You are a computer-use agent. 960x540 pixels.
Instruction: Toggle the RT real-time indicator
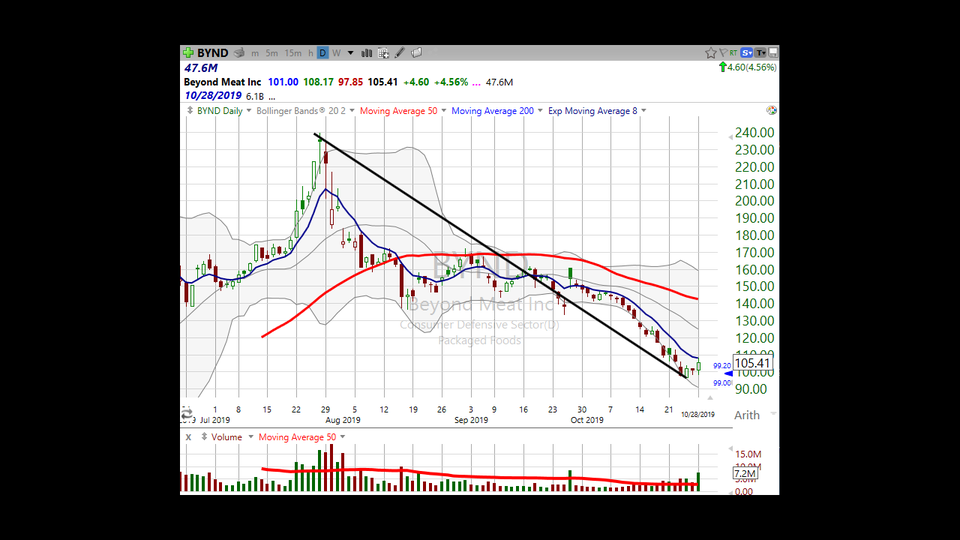coord(733,53)
